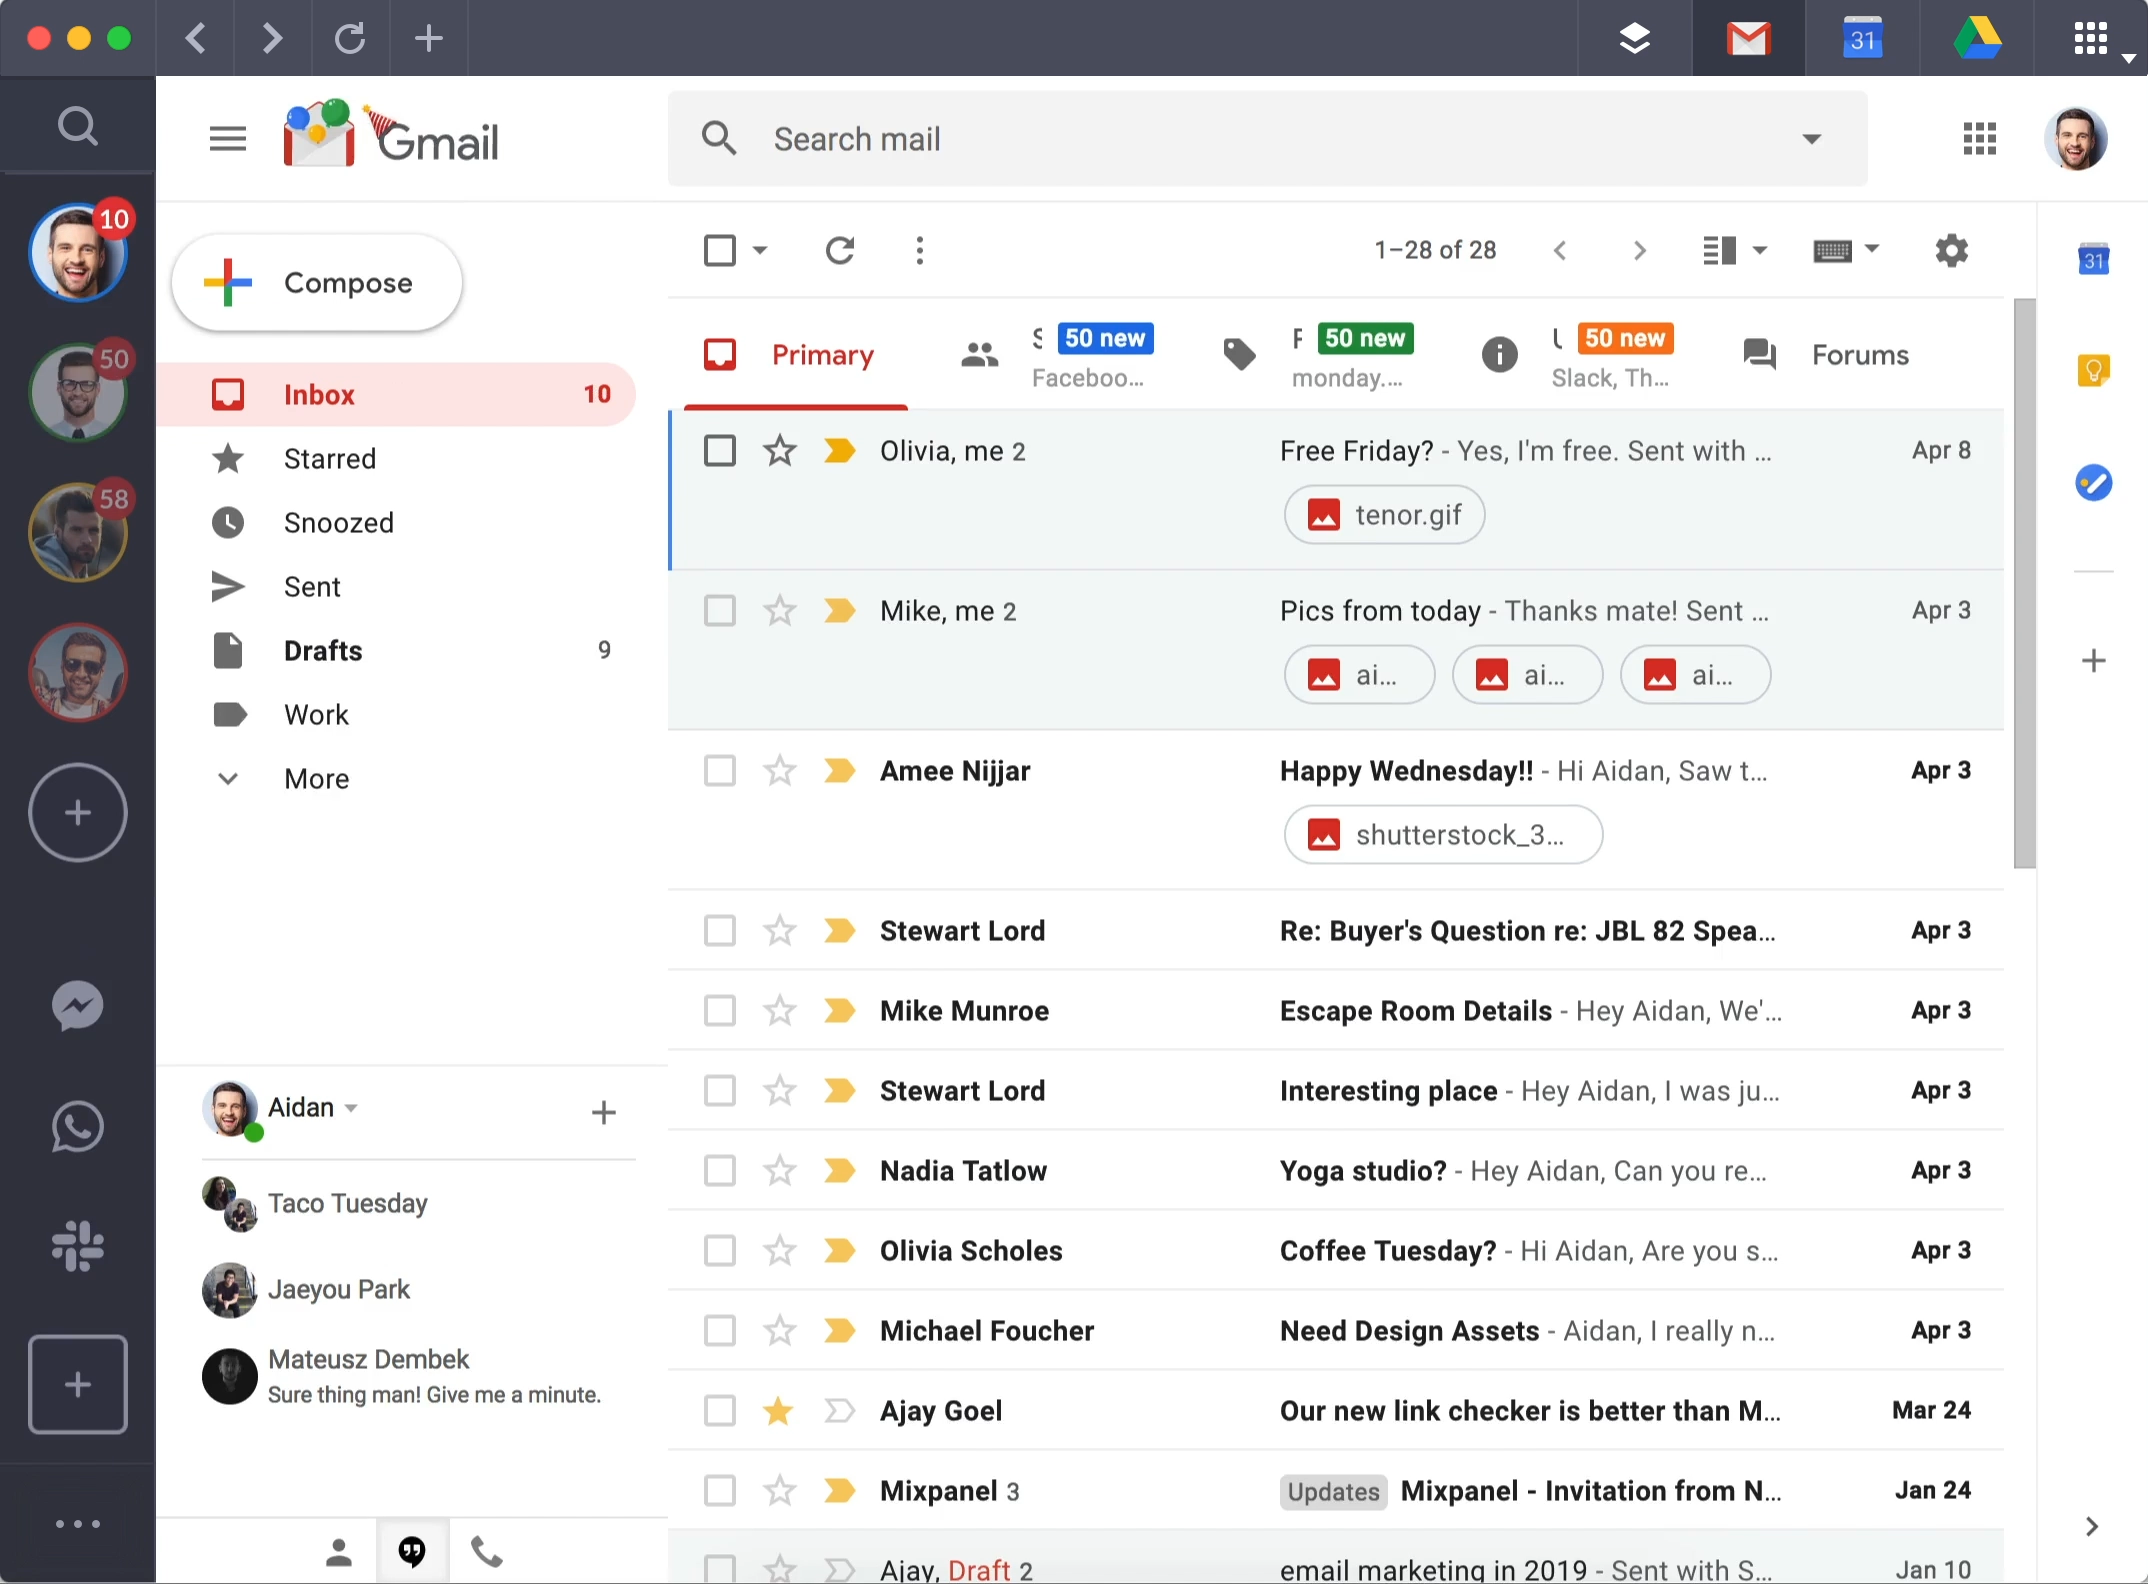Toggle checkbox for Olivia email
Image resolution: width=2148 pixels, height=1584 pixels.
coord(720,450)
